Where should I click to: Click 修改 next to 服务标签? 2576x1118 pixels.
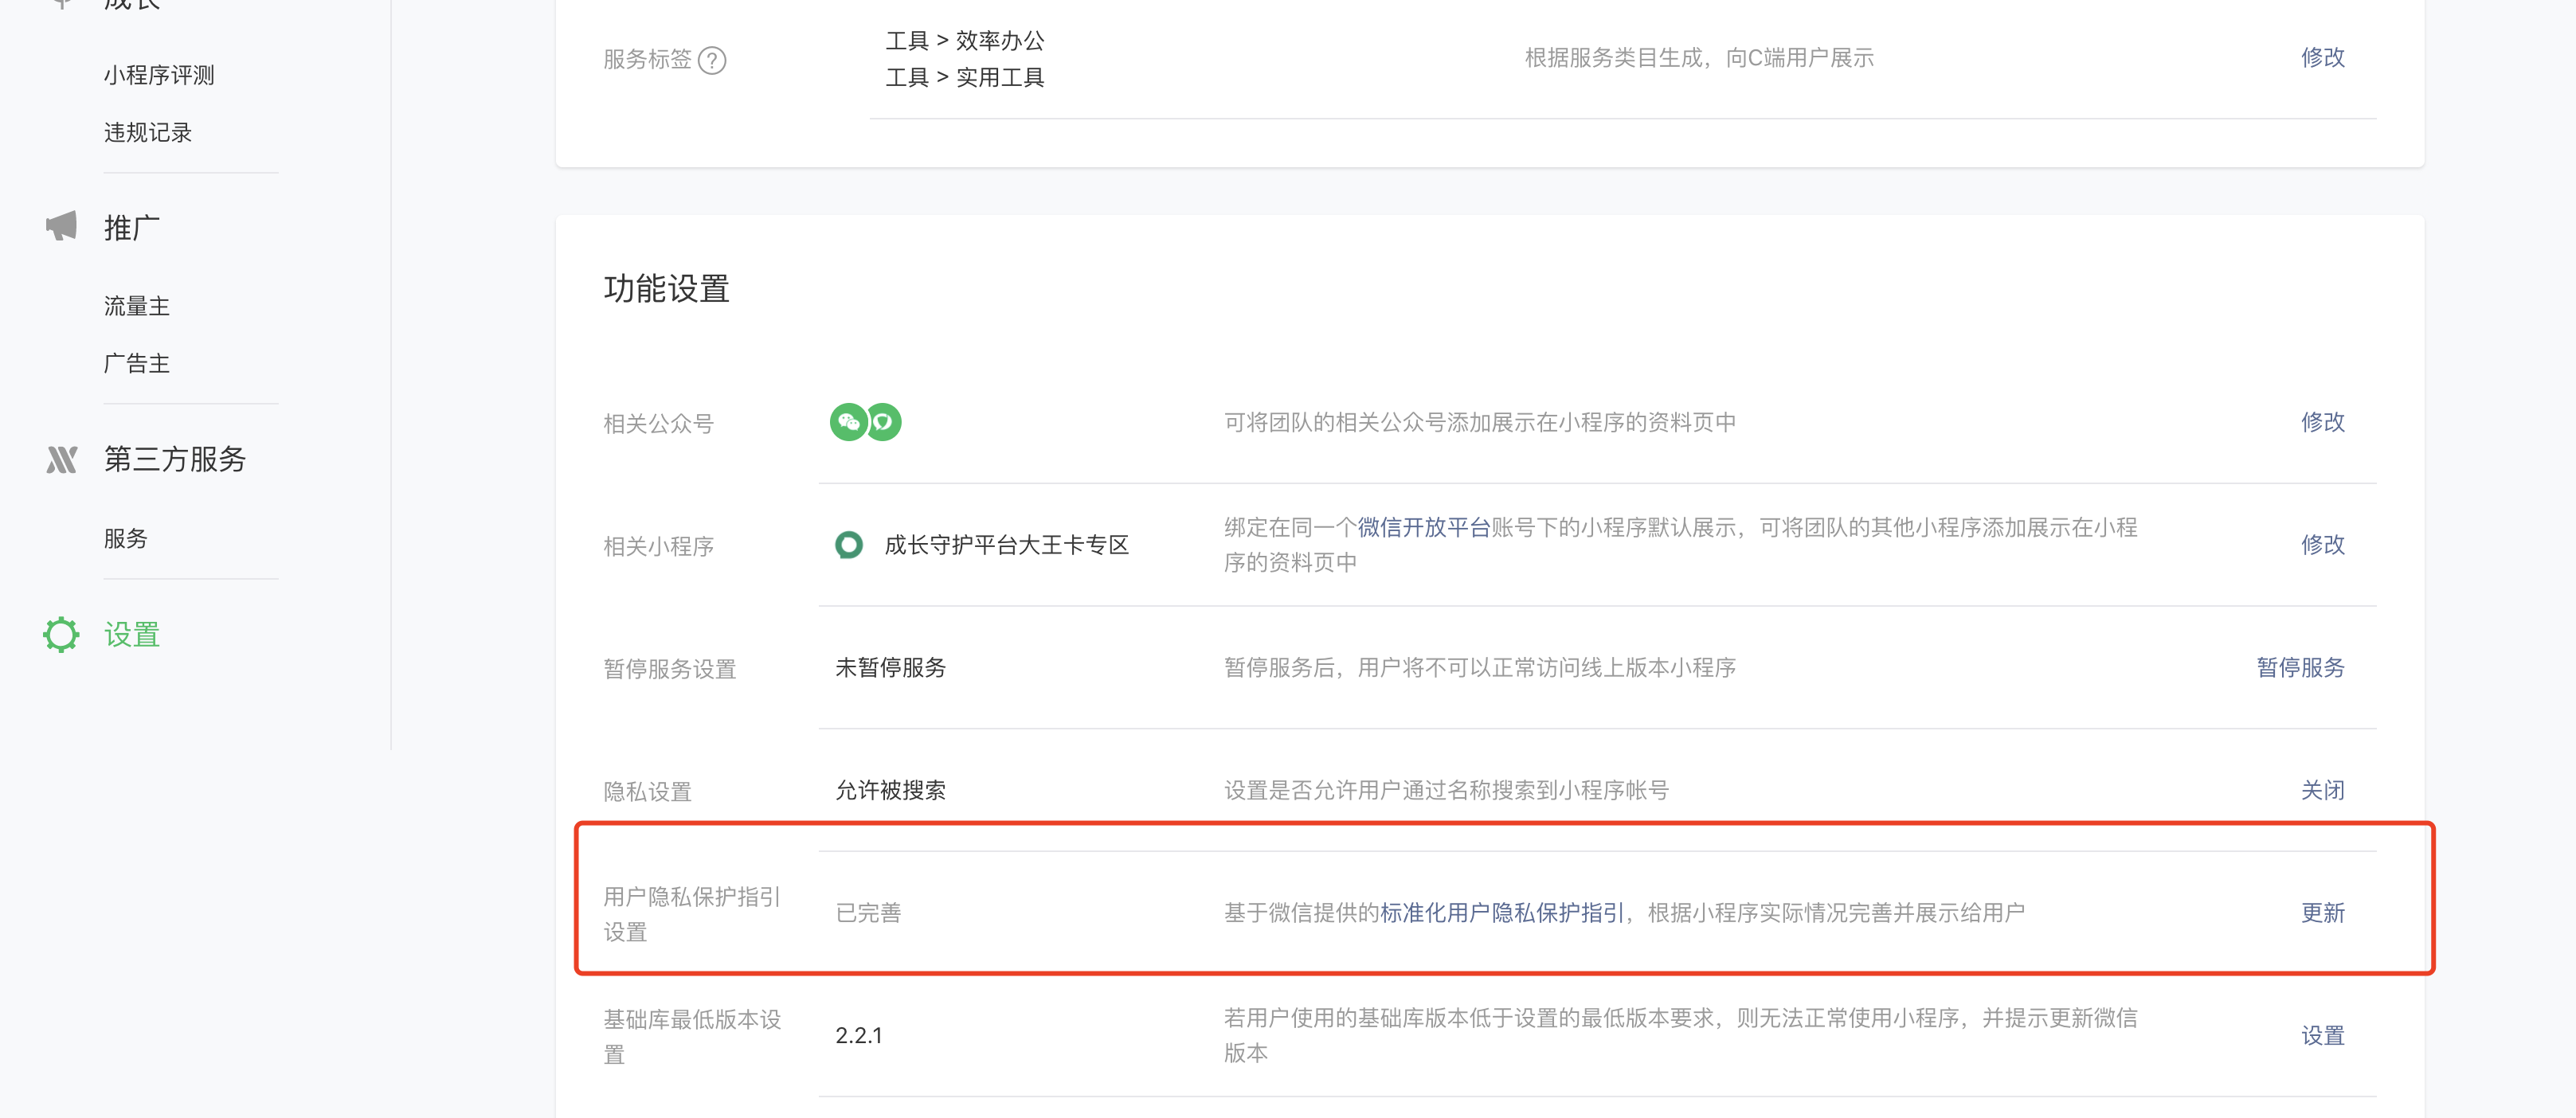coord(2322,58)
